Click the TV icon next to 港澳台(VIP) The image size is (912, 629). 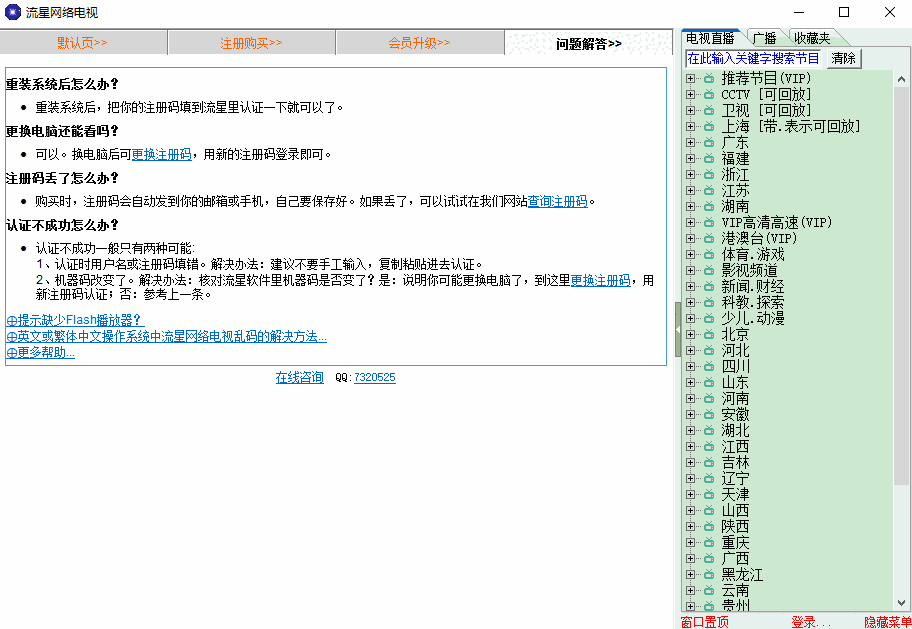(708, 239)
